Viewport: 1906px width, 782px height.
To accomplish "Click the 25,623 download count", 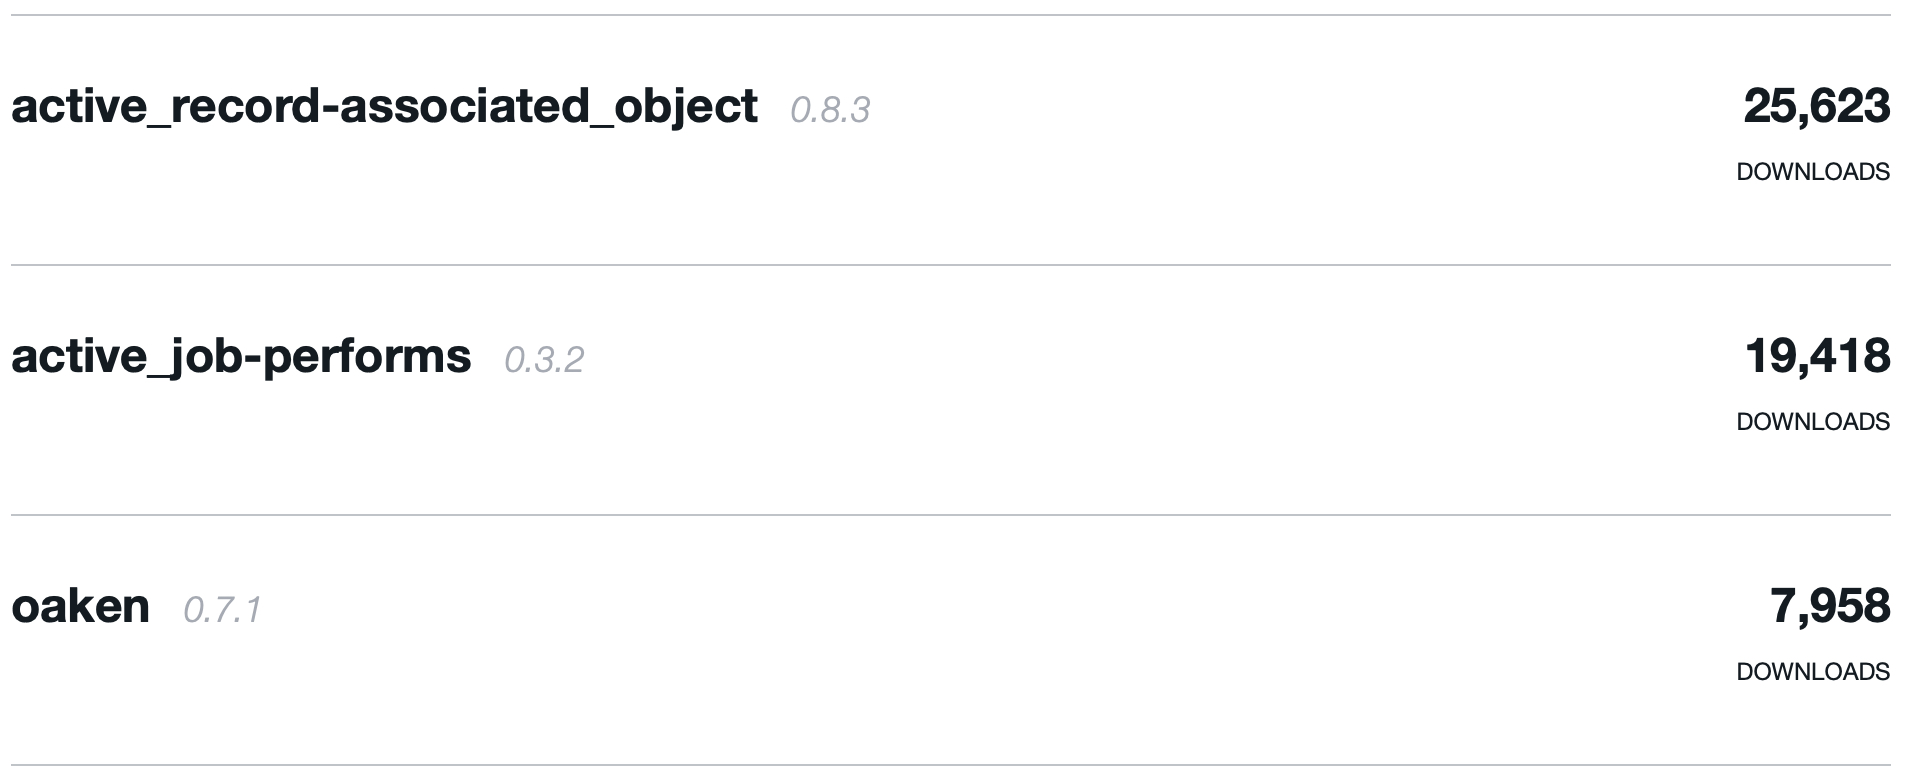I will 1816,106.
